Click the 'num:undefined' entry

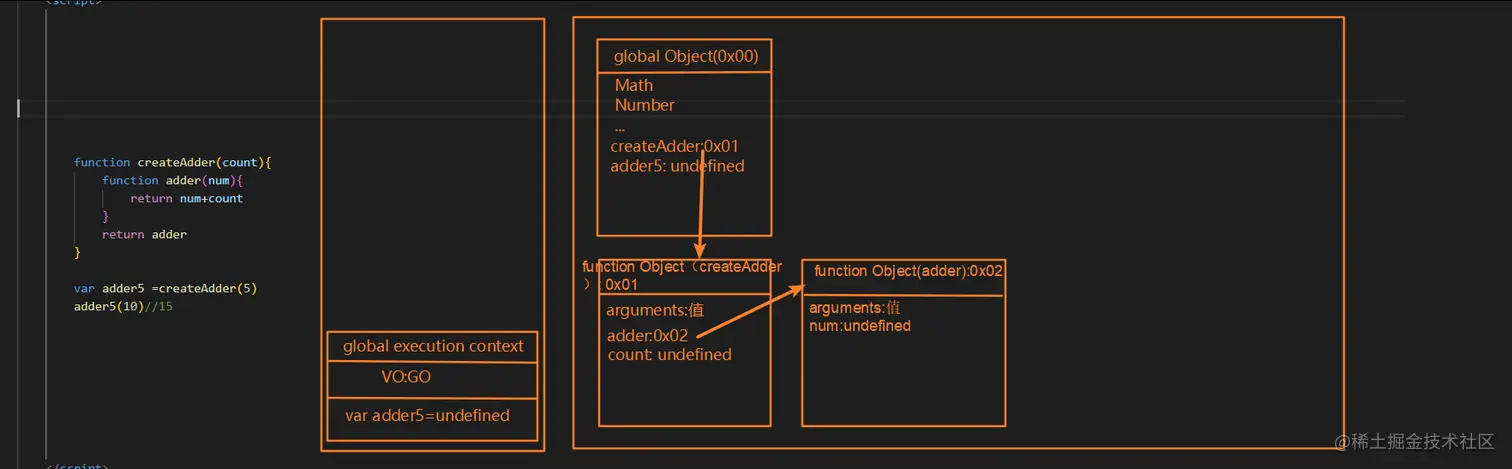coord(860,326)
